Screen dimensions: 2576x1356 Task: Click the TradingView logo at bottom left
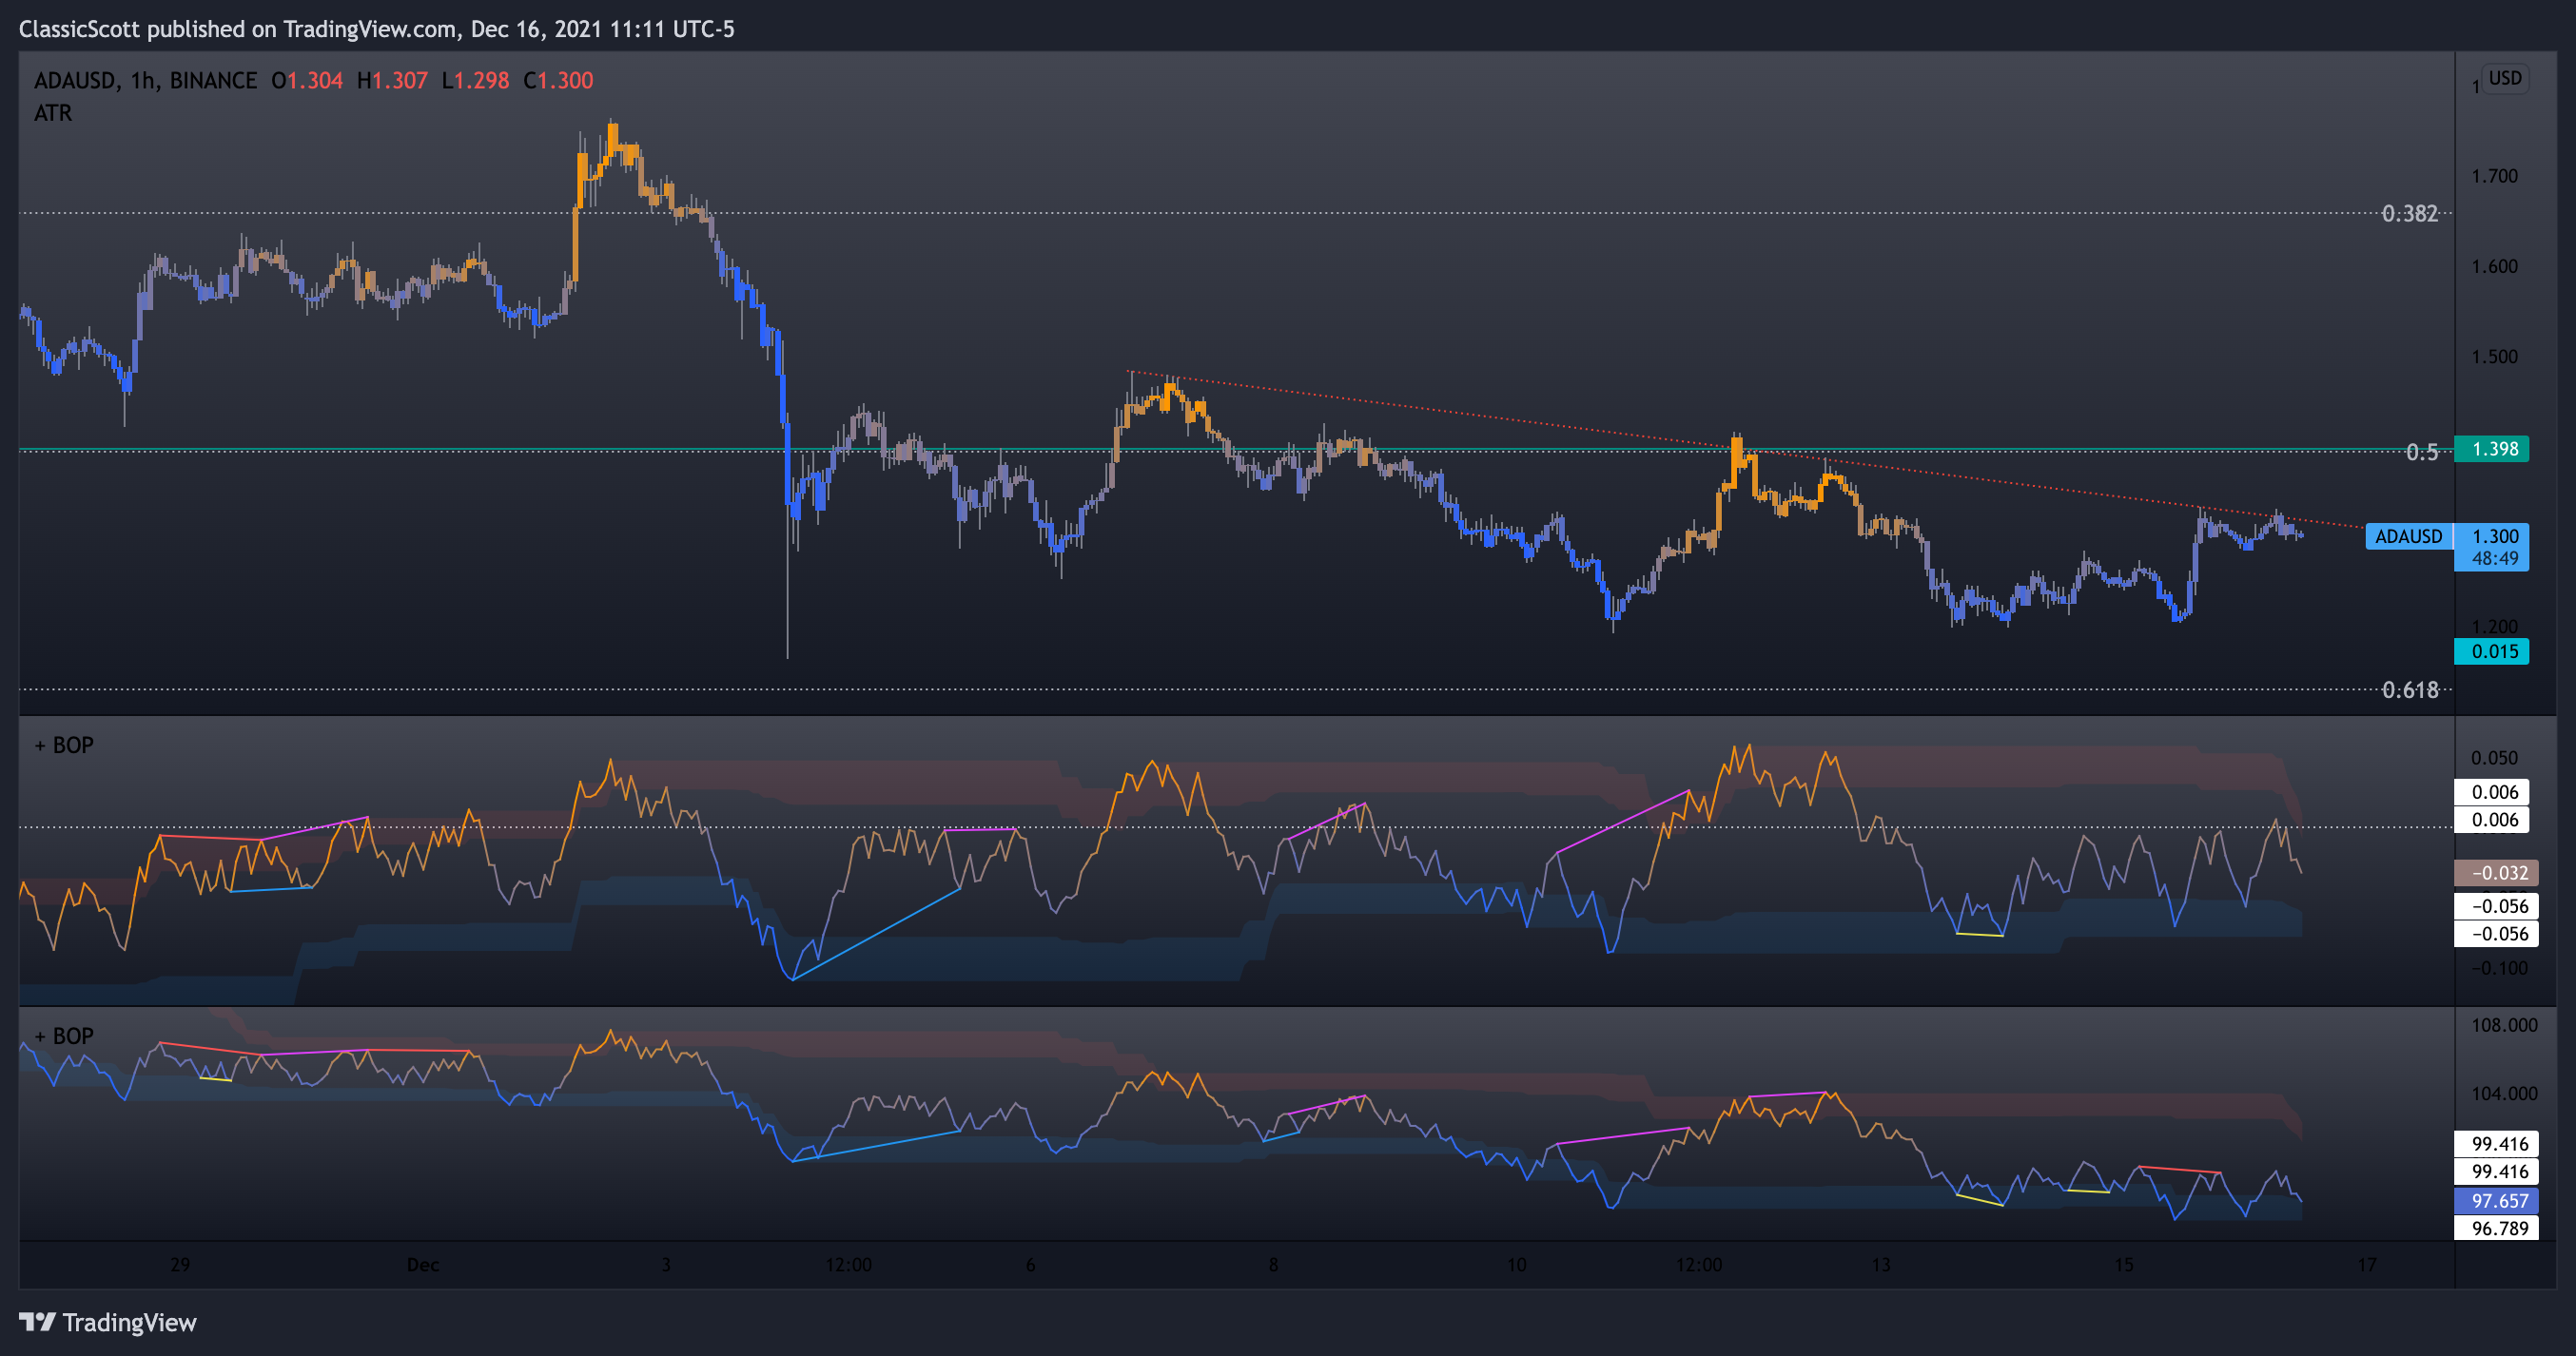click(x=108, y=1322)
